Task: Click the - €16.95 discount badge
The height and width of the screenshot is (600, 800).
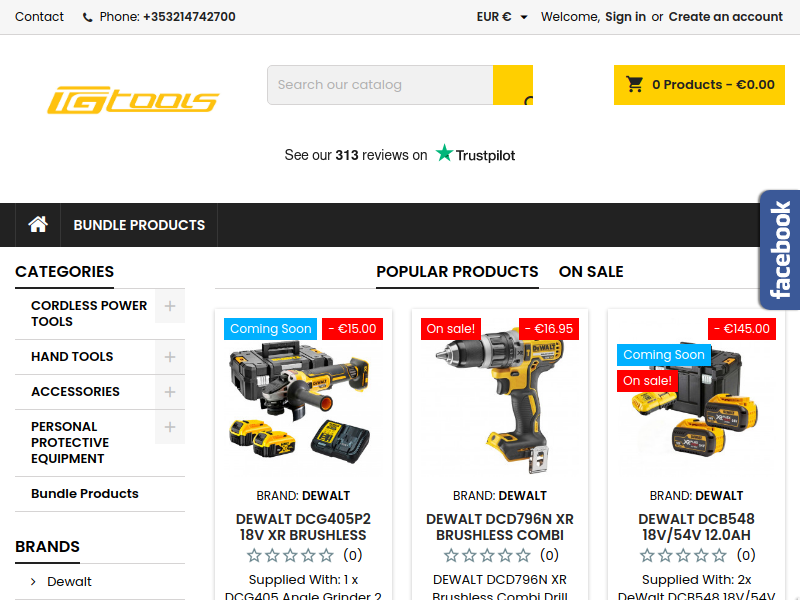Action: point(548,329)
